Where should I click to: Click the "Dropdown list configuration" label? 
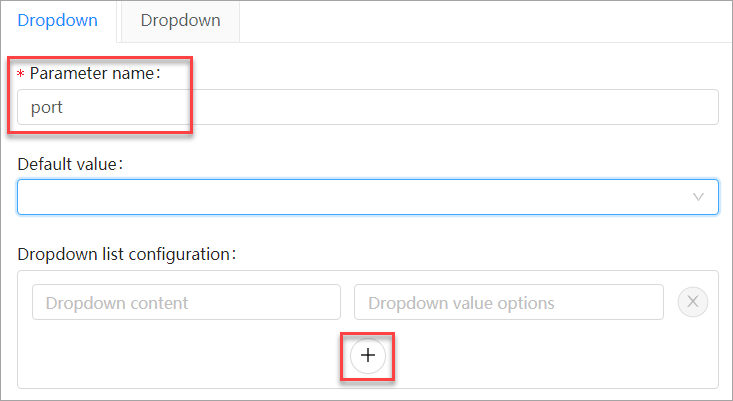point(125,254)
